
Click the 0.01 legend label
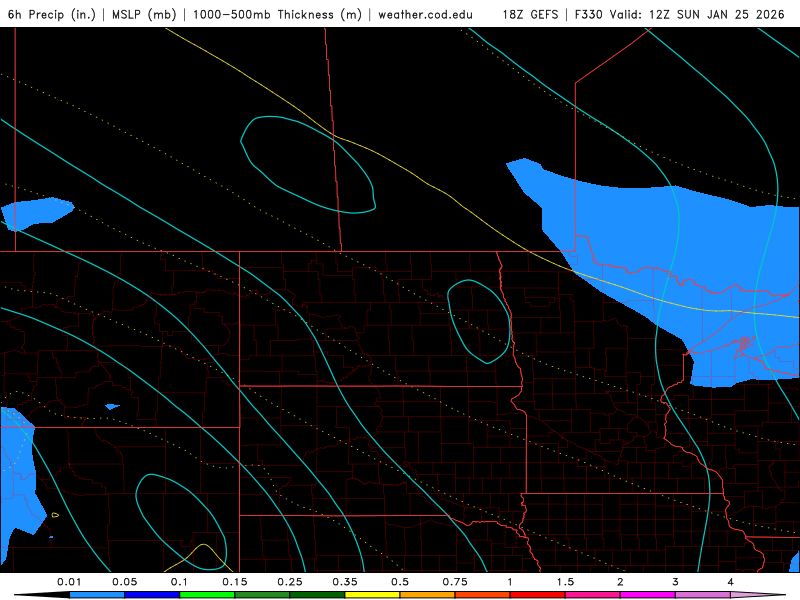coord(69,582)
